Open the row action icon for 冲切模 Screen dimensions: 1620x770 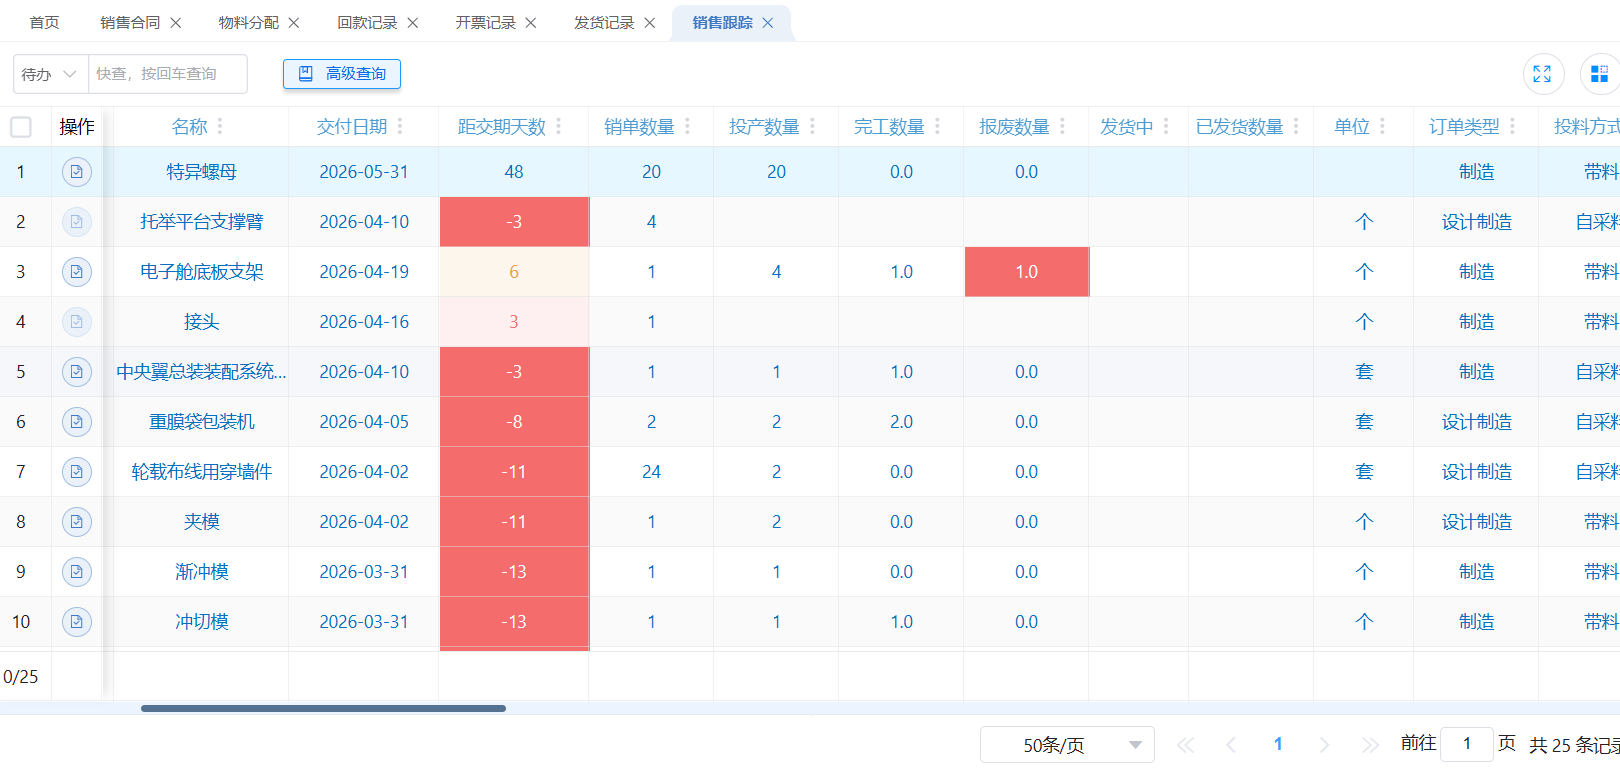76,622
